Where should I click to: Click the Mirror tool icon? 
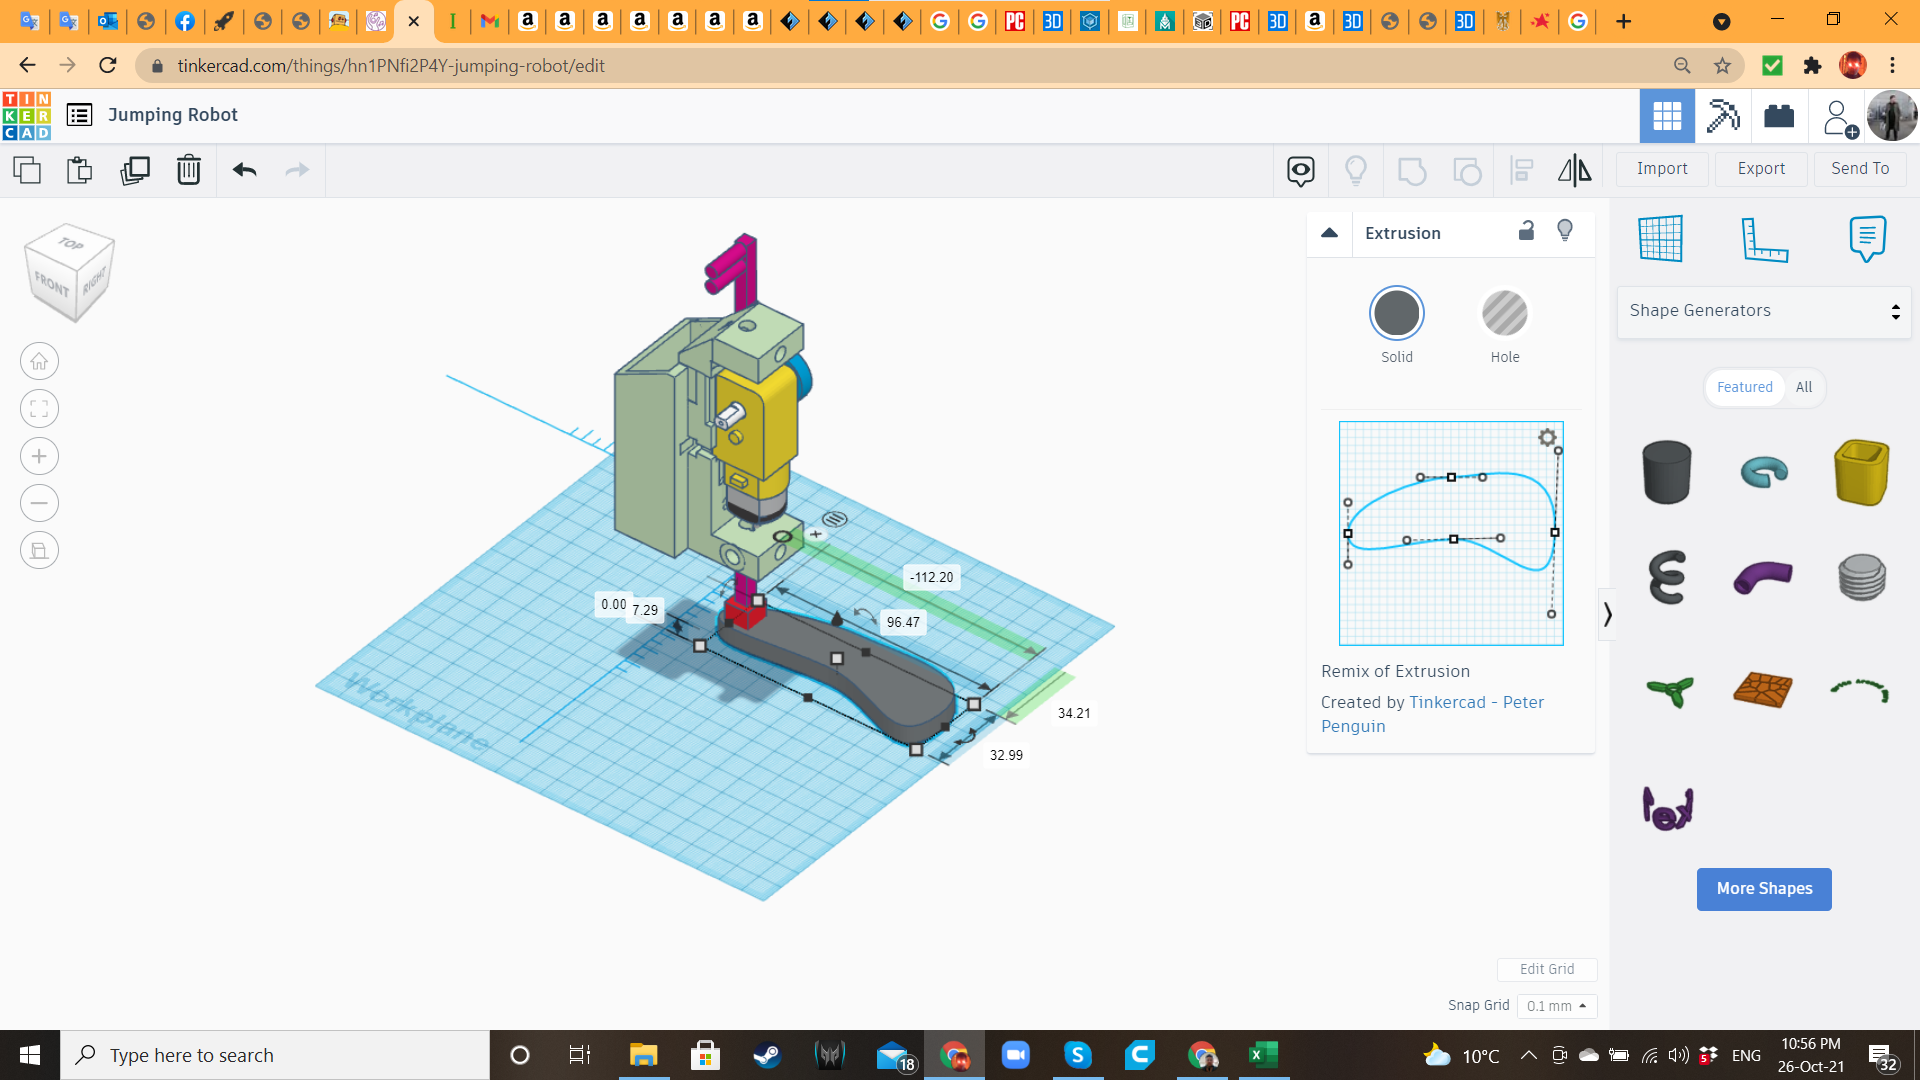(1574, 170)
